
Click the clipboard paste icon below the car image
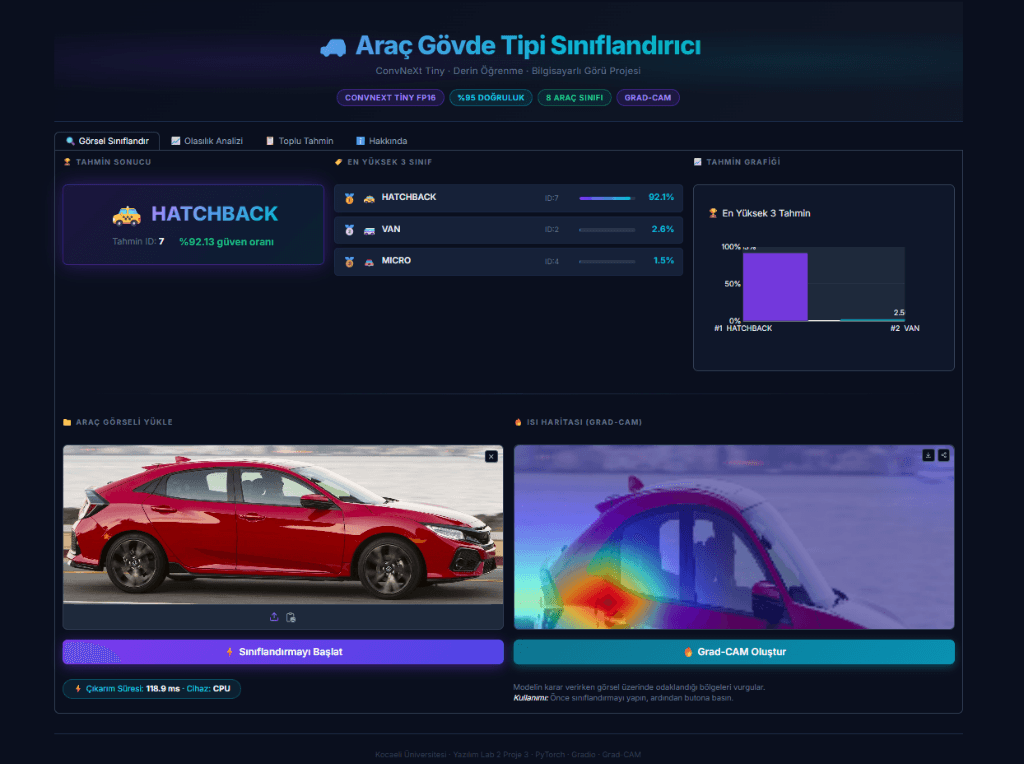pyautogui.click(x=291, y=617)
